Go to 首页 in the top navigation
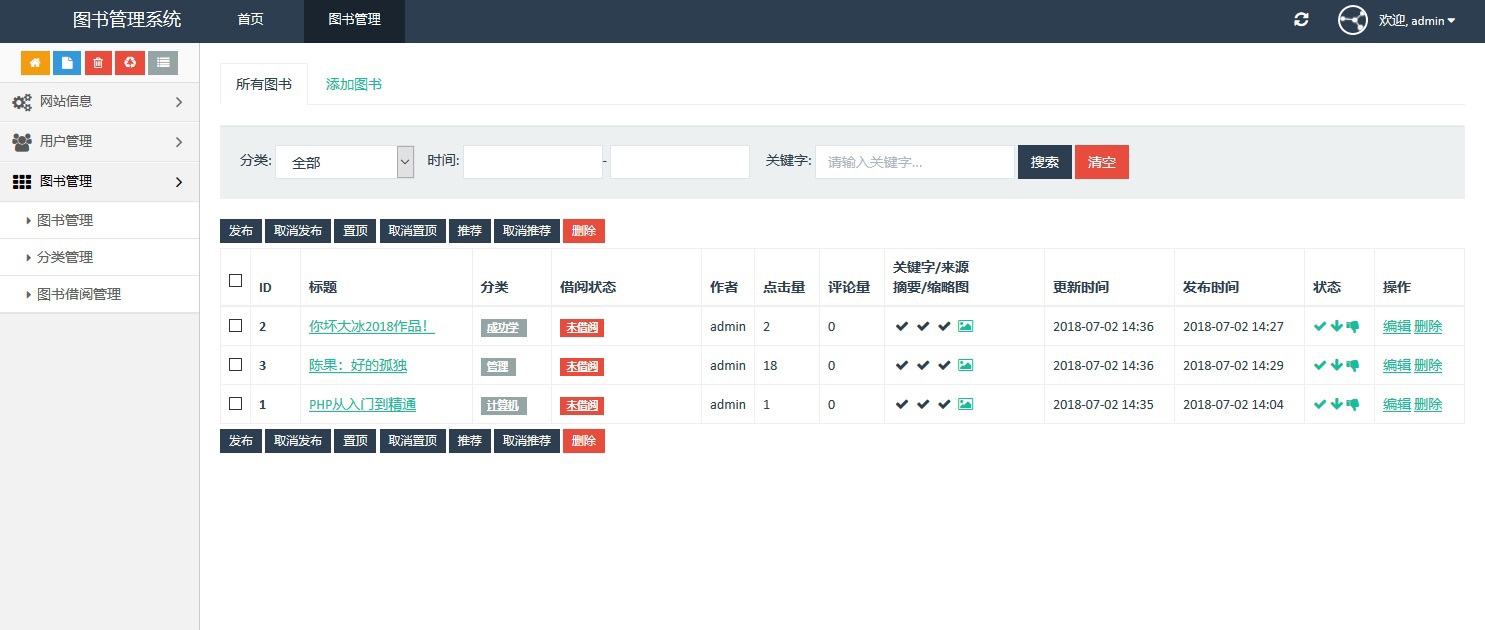The image size is (1485, 630). (x=250, y=20)
